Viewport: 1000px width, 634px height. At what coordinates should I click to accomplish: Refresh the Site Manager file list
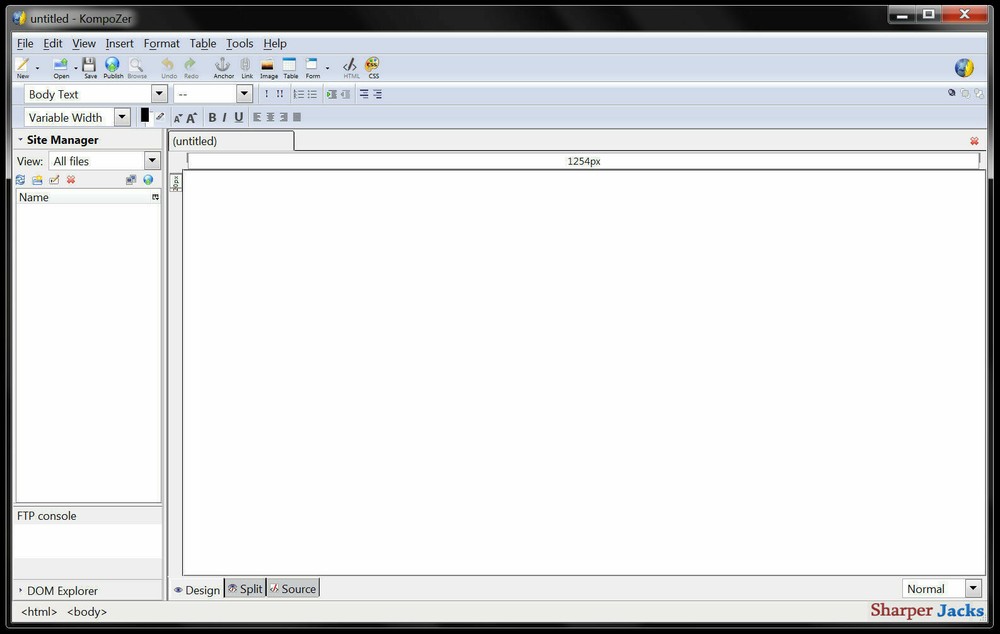tap(20, 179)
